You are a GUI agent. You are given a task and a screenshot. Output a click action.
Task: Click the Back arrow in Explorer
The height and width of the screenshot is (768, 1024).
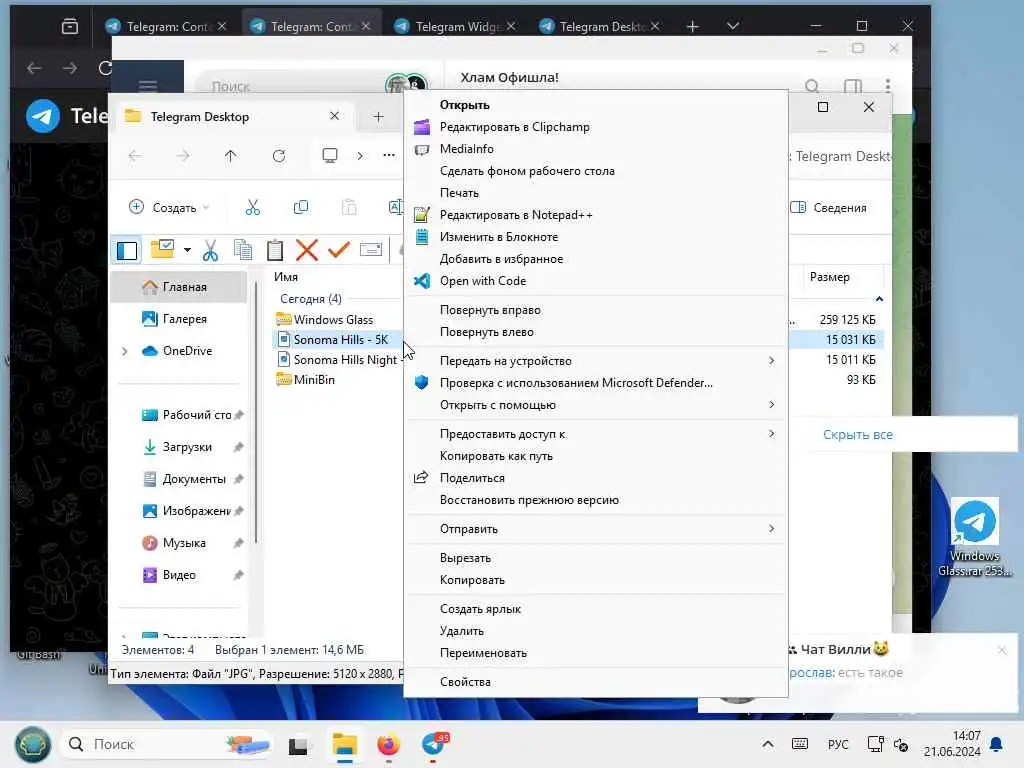135,156
